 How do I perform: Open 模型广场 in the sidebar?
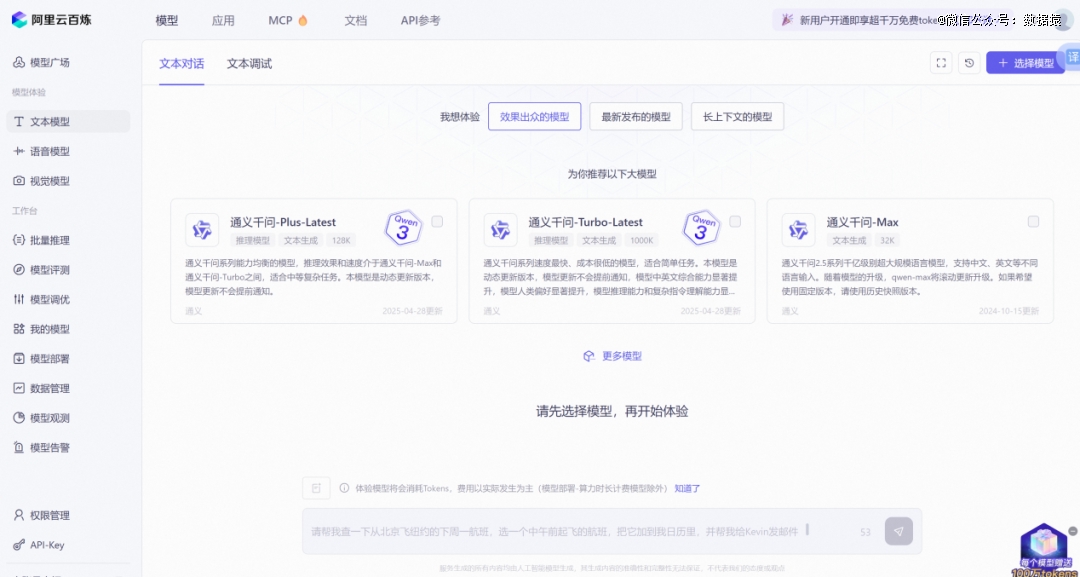[x=49, y=62]
